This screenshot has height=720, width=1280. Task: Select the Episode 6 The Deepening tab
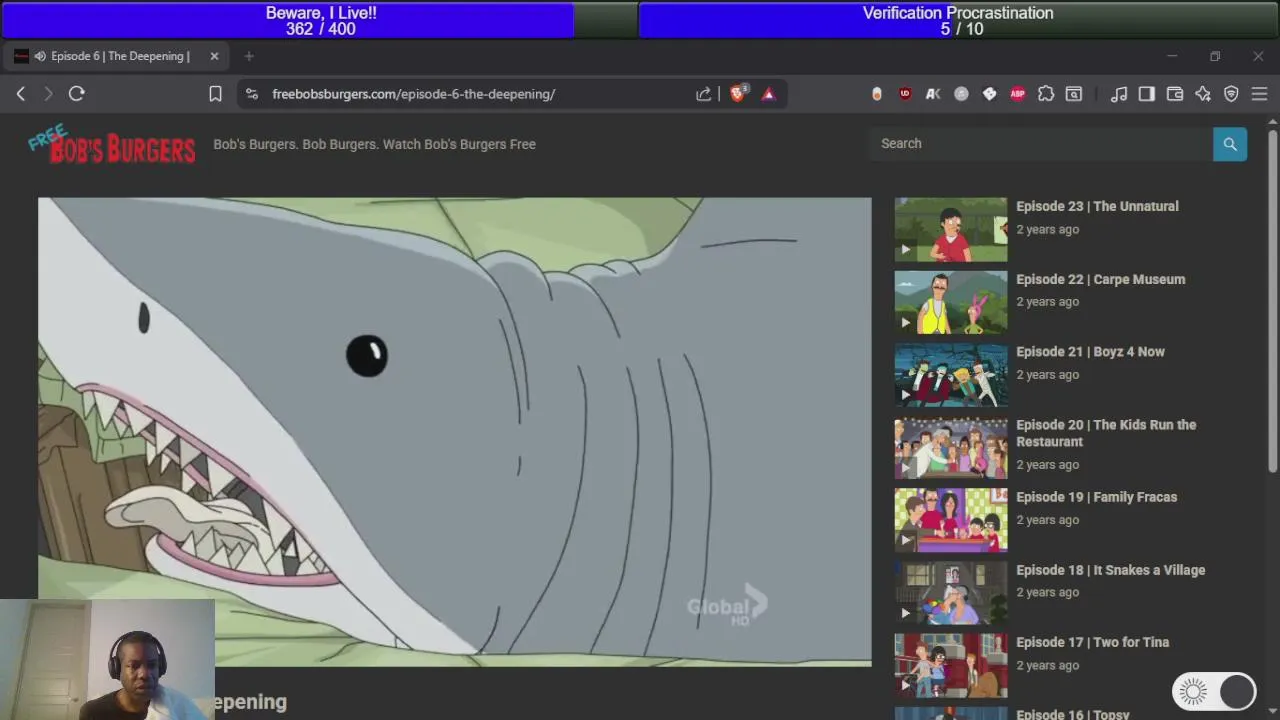[x=115, y=56]
